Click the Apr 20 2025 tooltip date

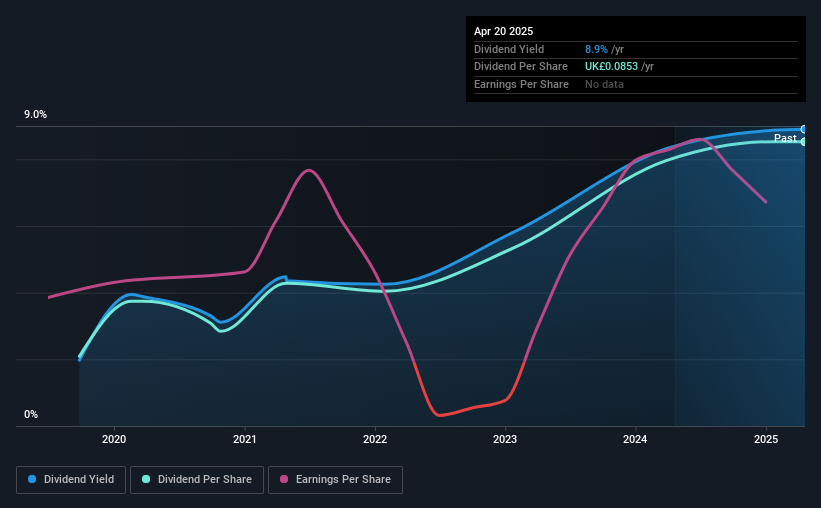(504, 31)
